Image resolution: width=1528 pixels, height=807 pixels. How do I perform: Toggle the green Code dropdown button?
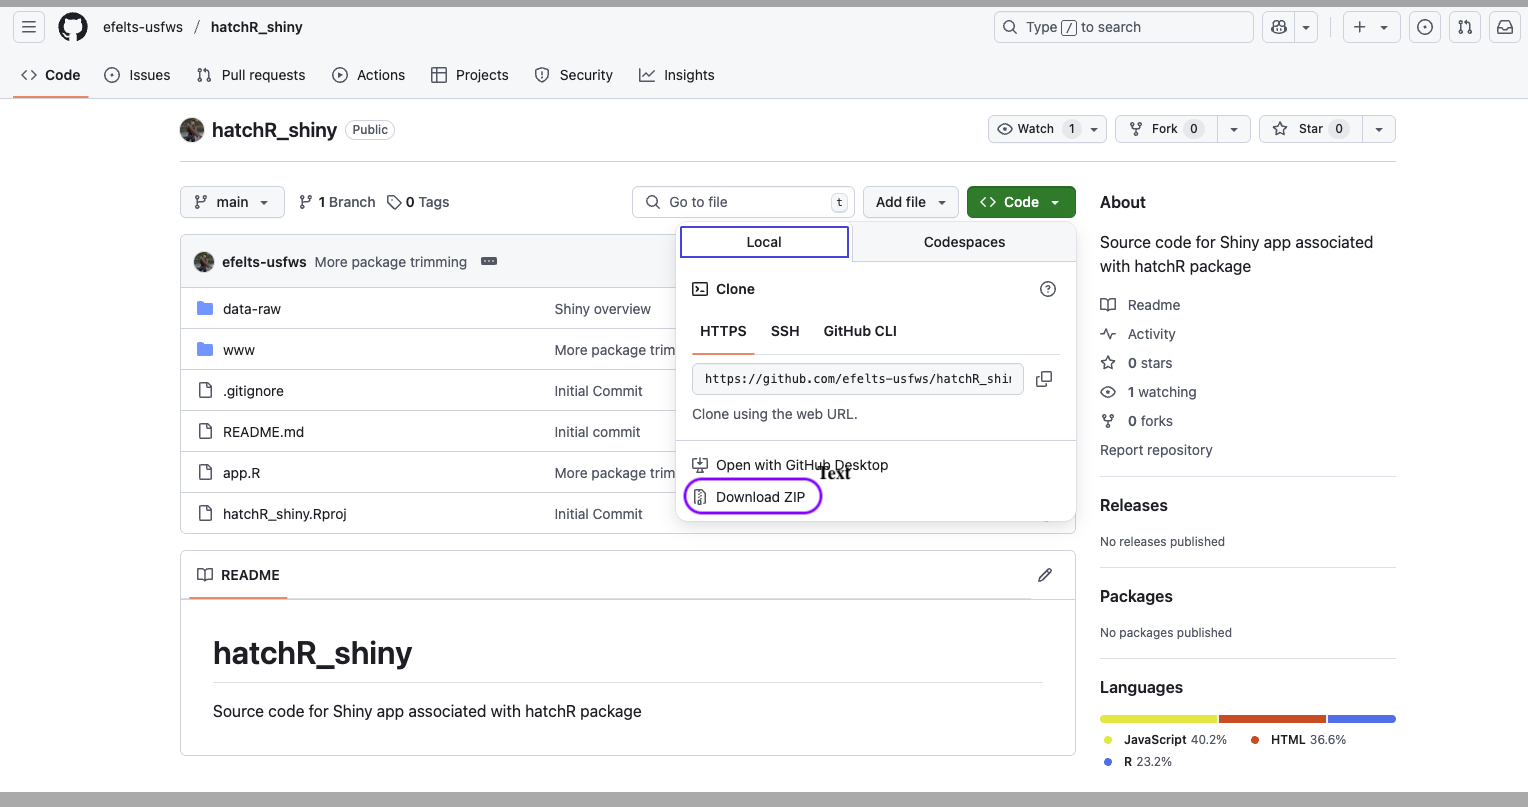click(1021, 202)
